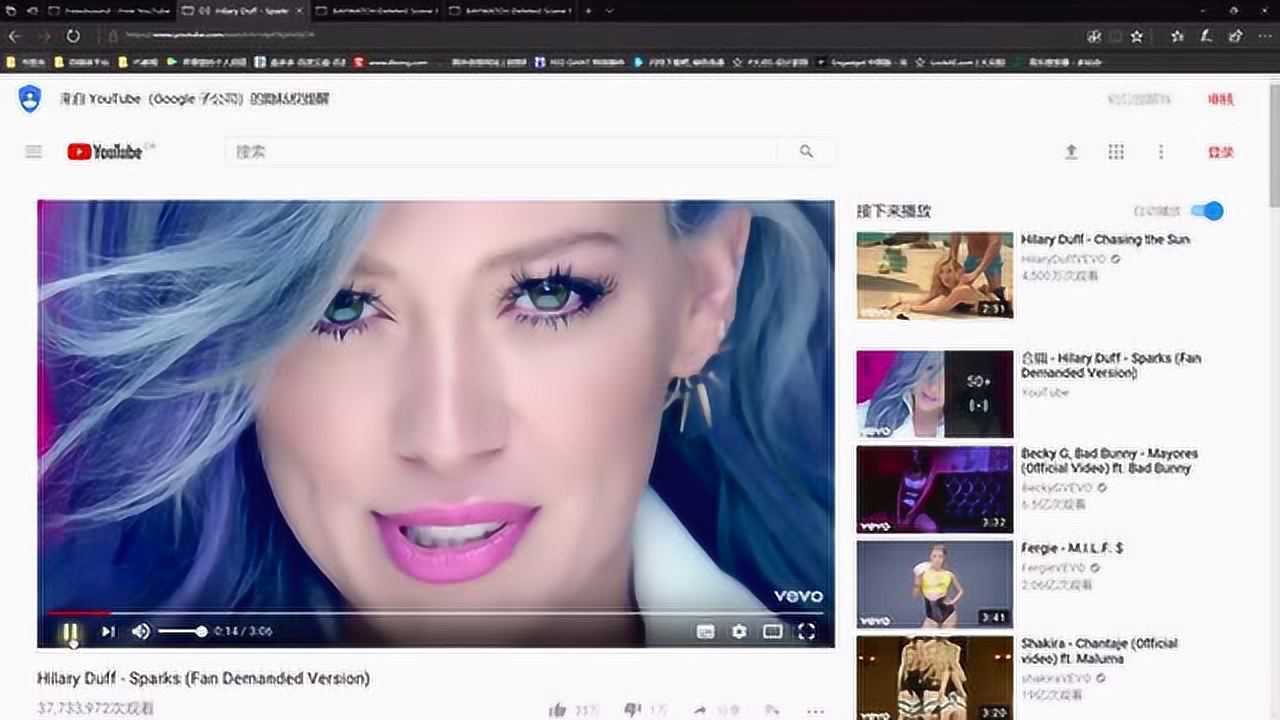Open the Mayores video thumbnail

point(934,490)
